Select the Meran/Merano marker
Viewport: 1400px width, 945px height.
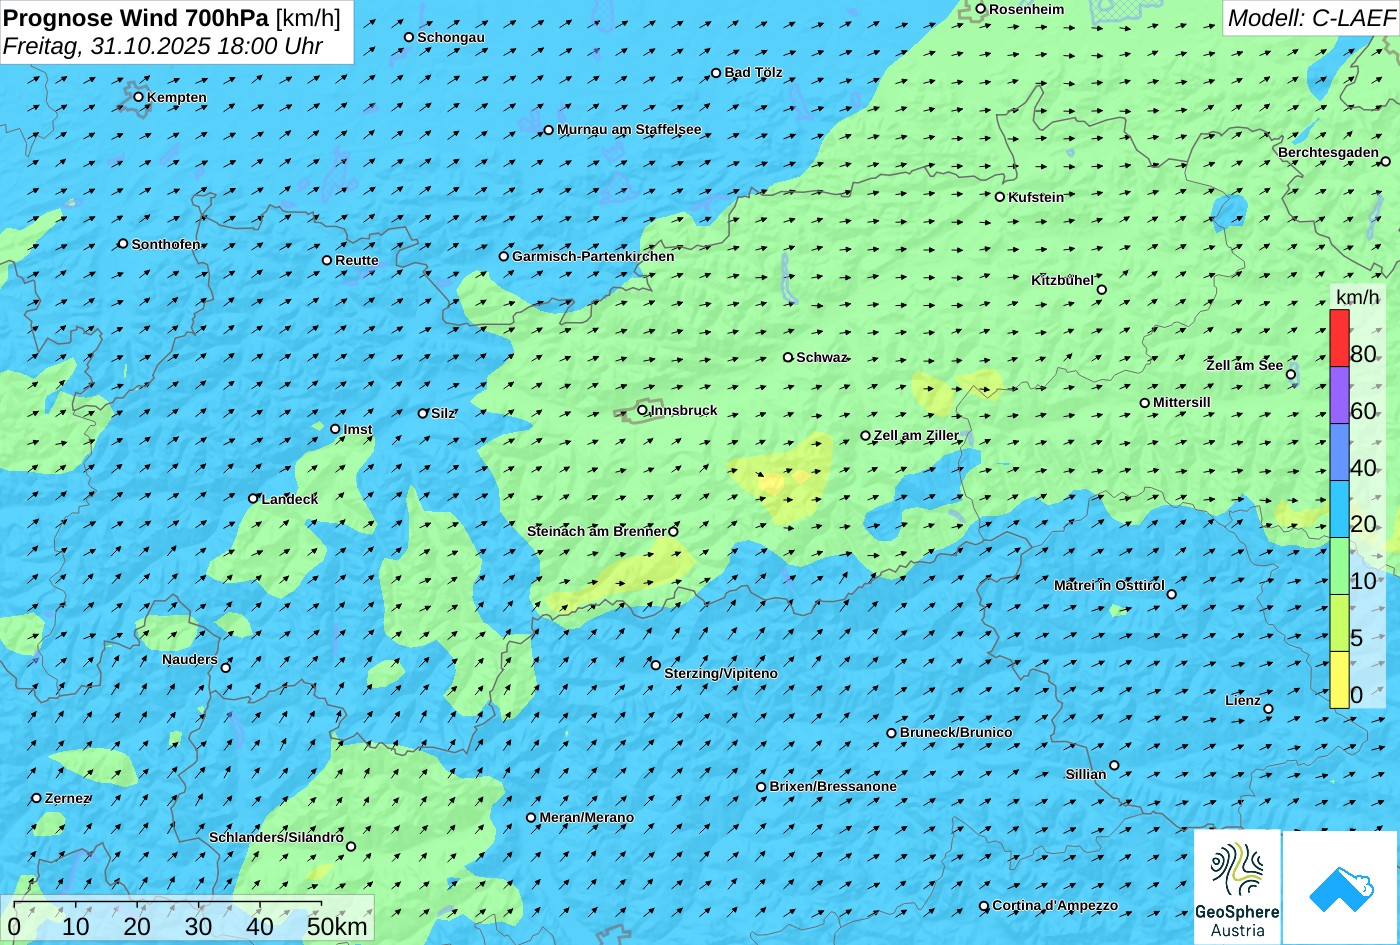click(x=531, y=817)
